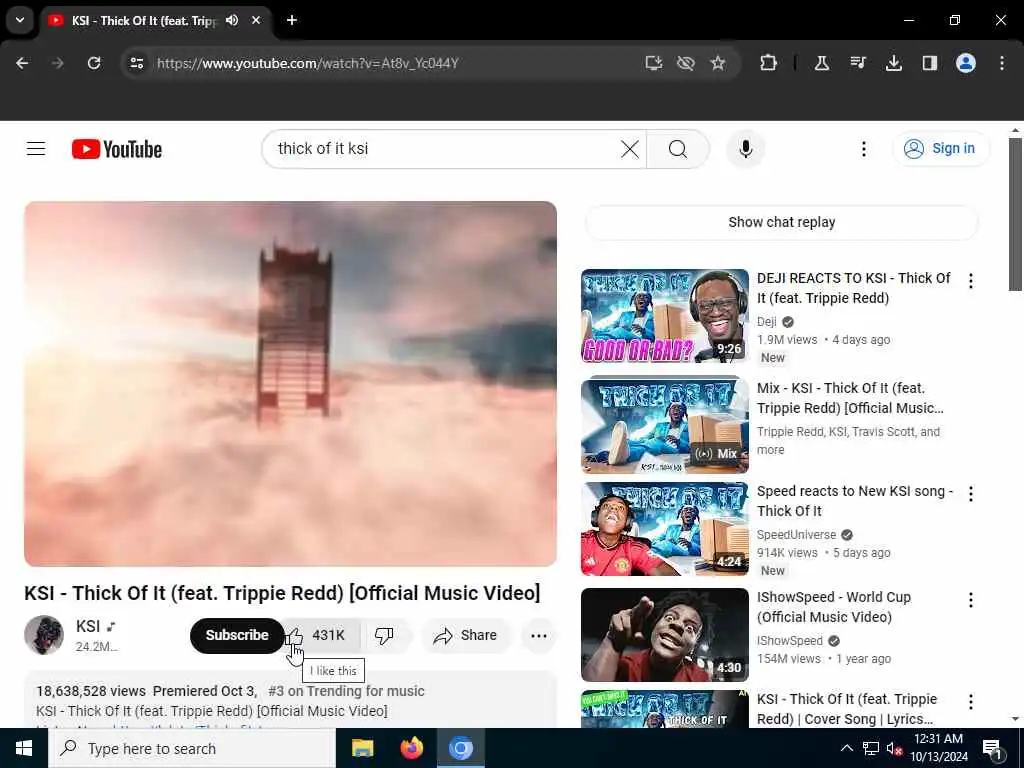Open Chrome Labs flask icon
This screenshot has width=1024, height=768.
tap(822, 63)
